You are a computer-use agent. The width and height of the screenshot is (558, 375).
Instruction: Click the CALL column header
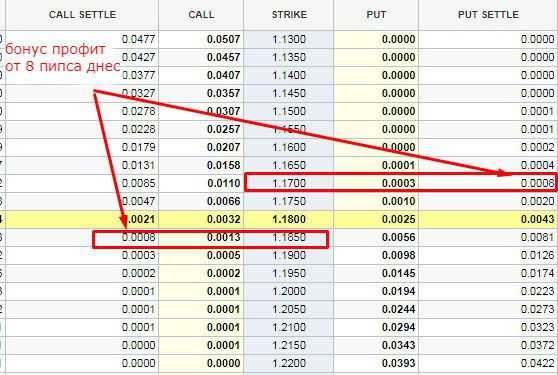(x=201, y=15)
